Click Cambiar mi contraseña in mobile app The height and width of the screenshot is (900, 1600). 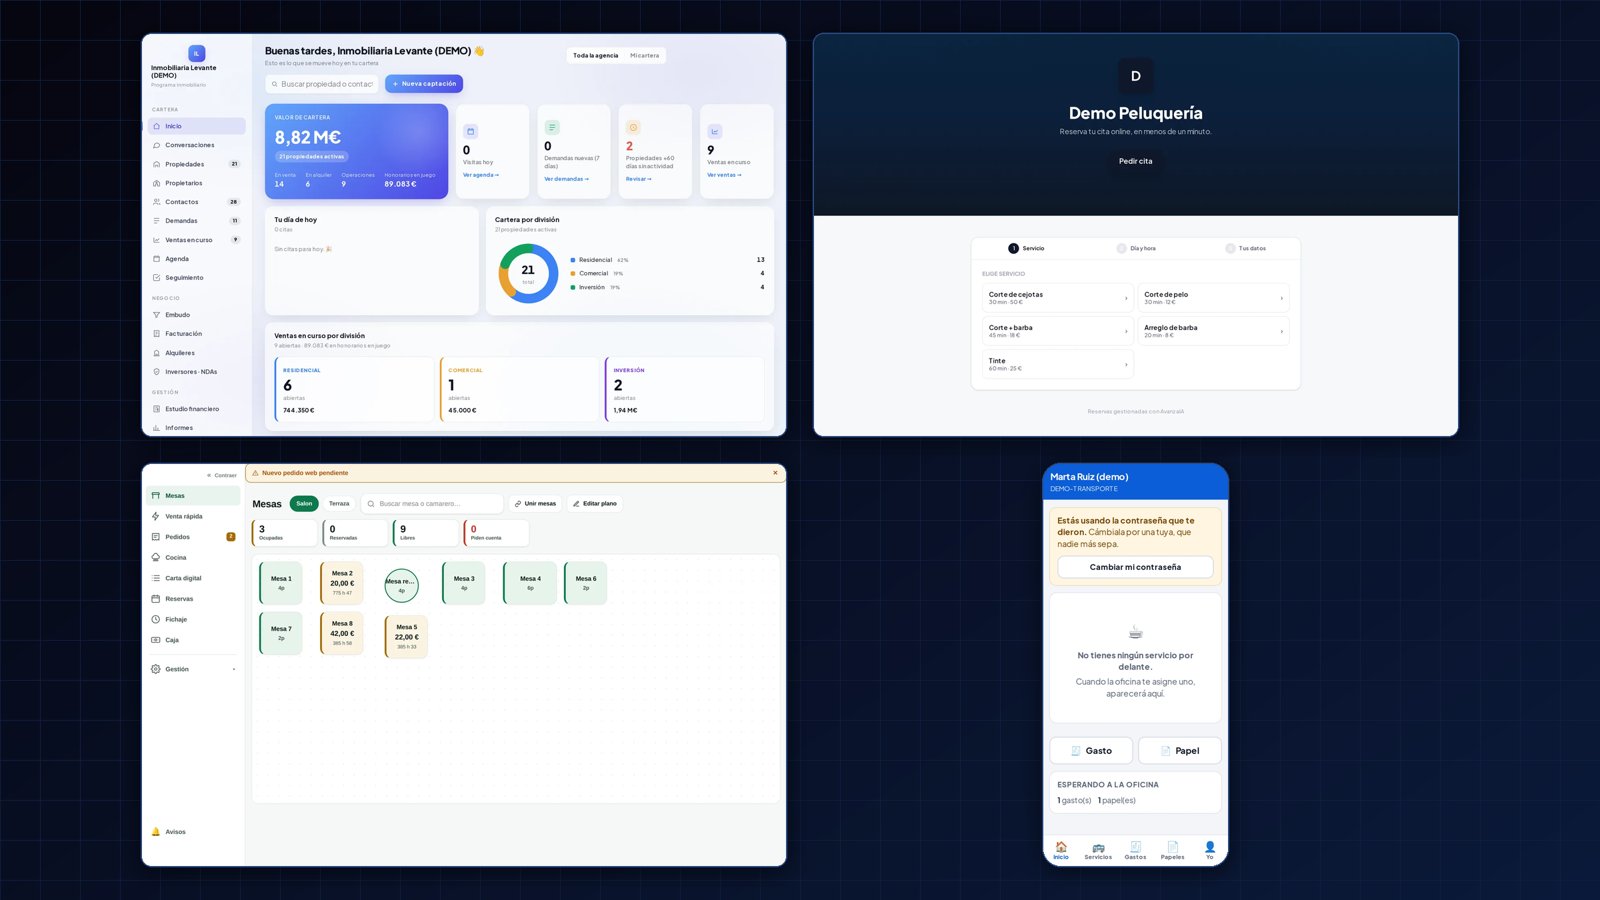pos(1135,567)
